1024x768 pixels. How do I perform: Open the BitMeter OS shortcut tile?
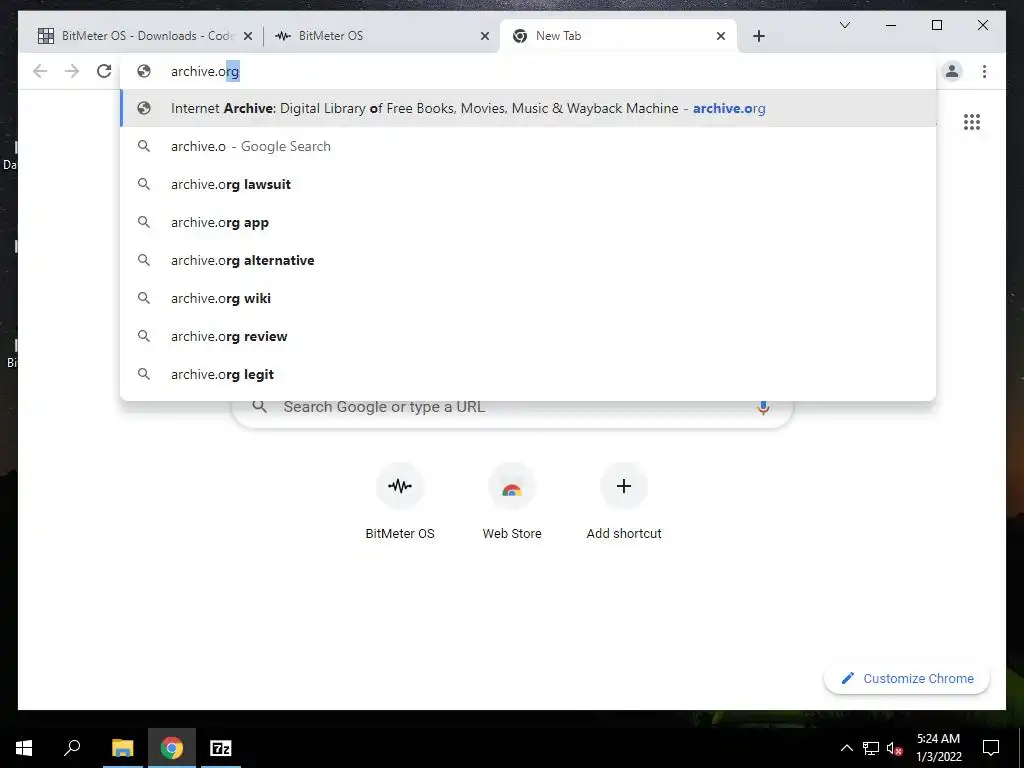(400, 502)
